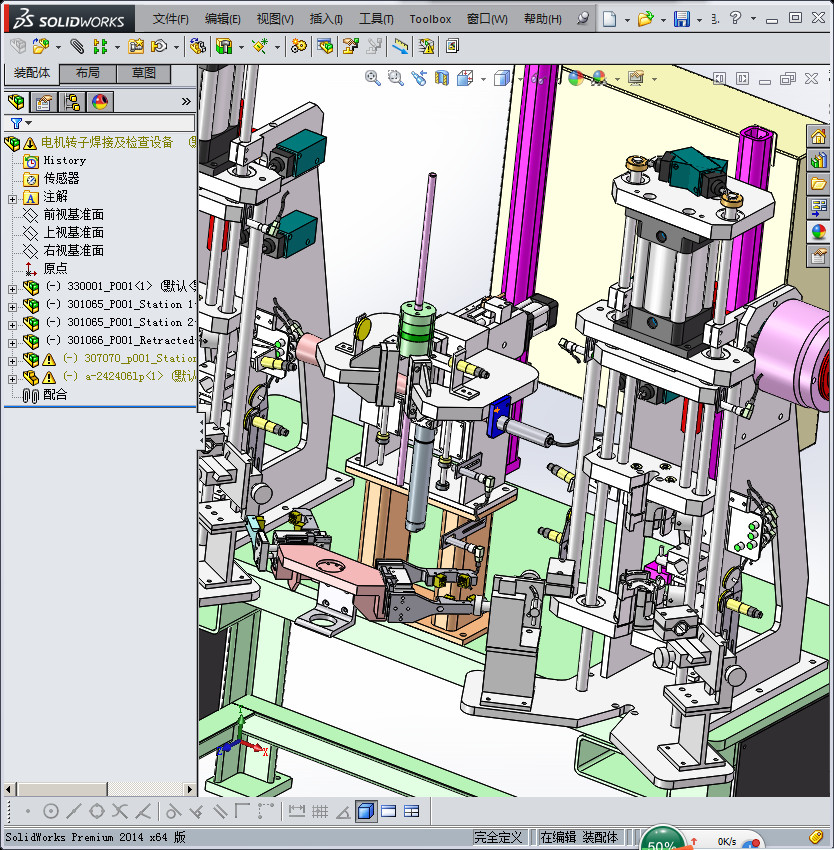Open the 插入(I) menu
834x850 pixels.
pos(326,19)
